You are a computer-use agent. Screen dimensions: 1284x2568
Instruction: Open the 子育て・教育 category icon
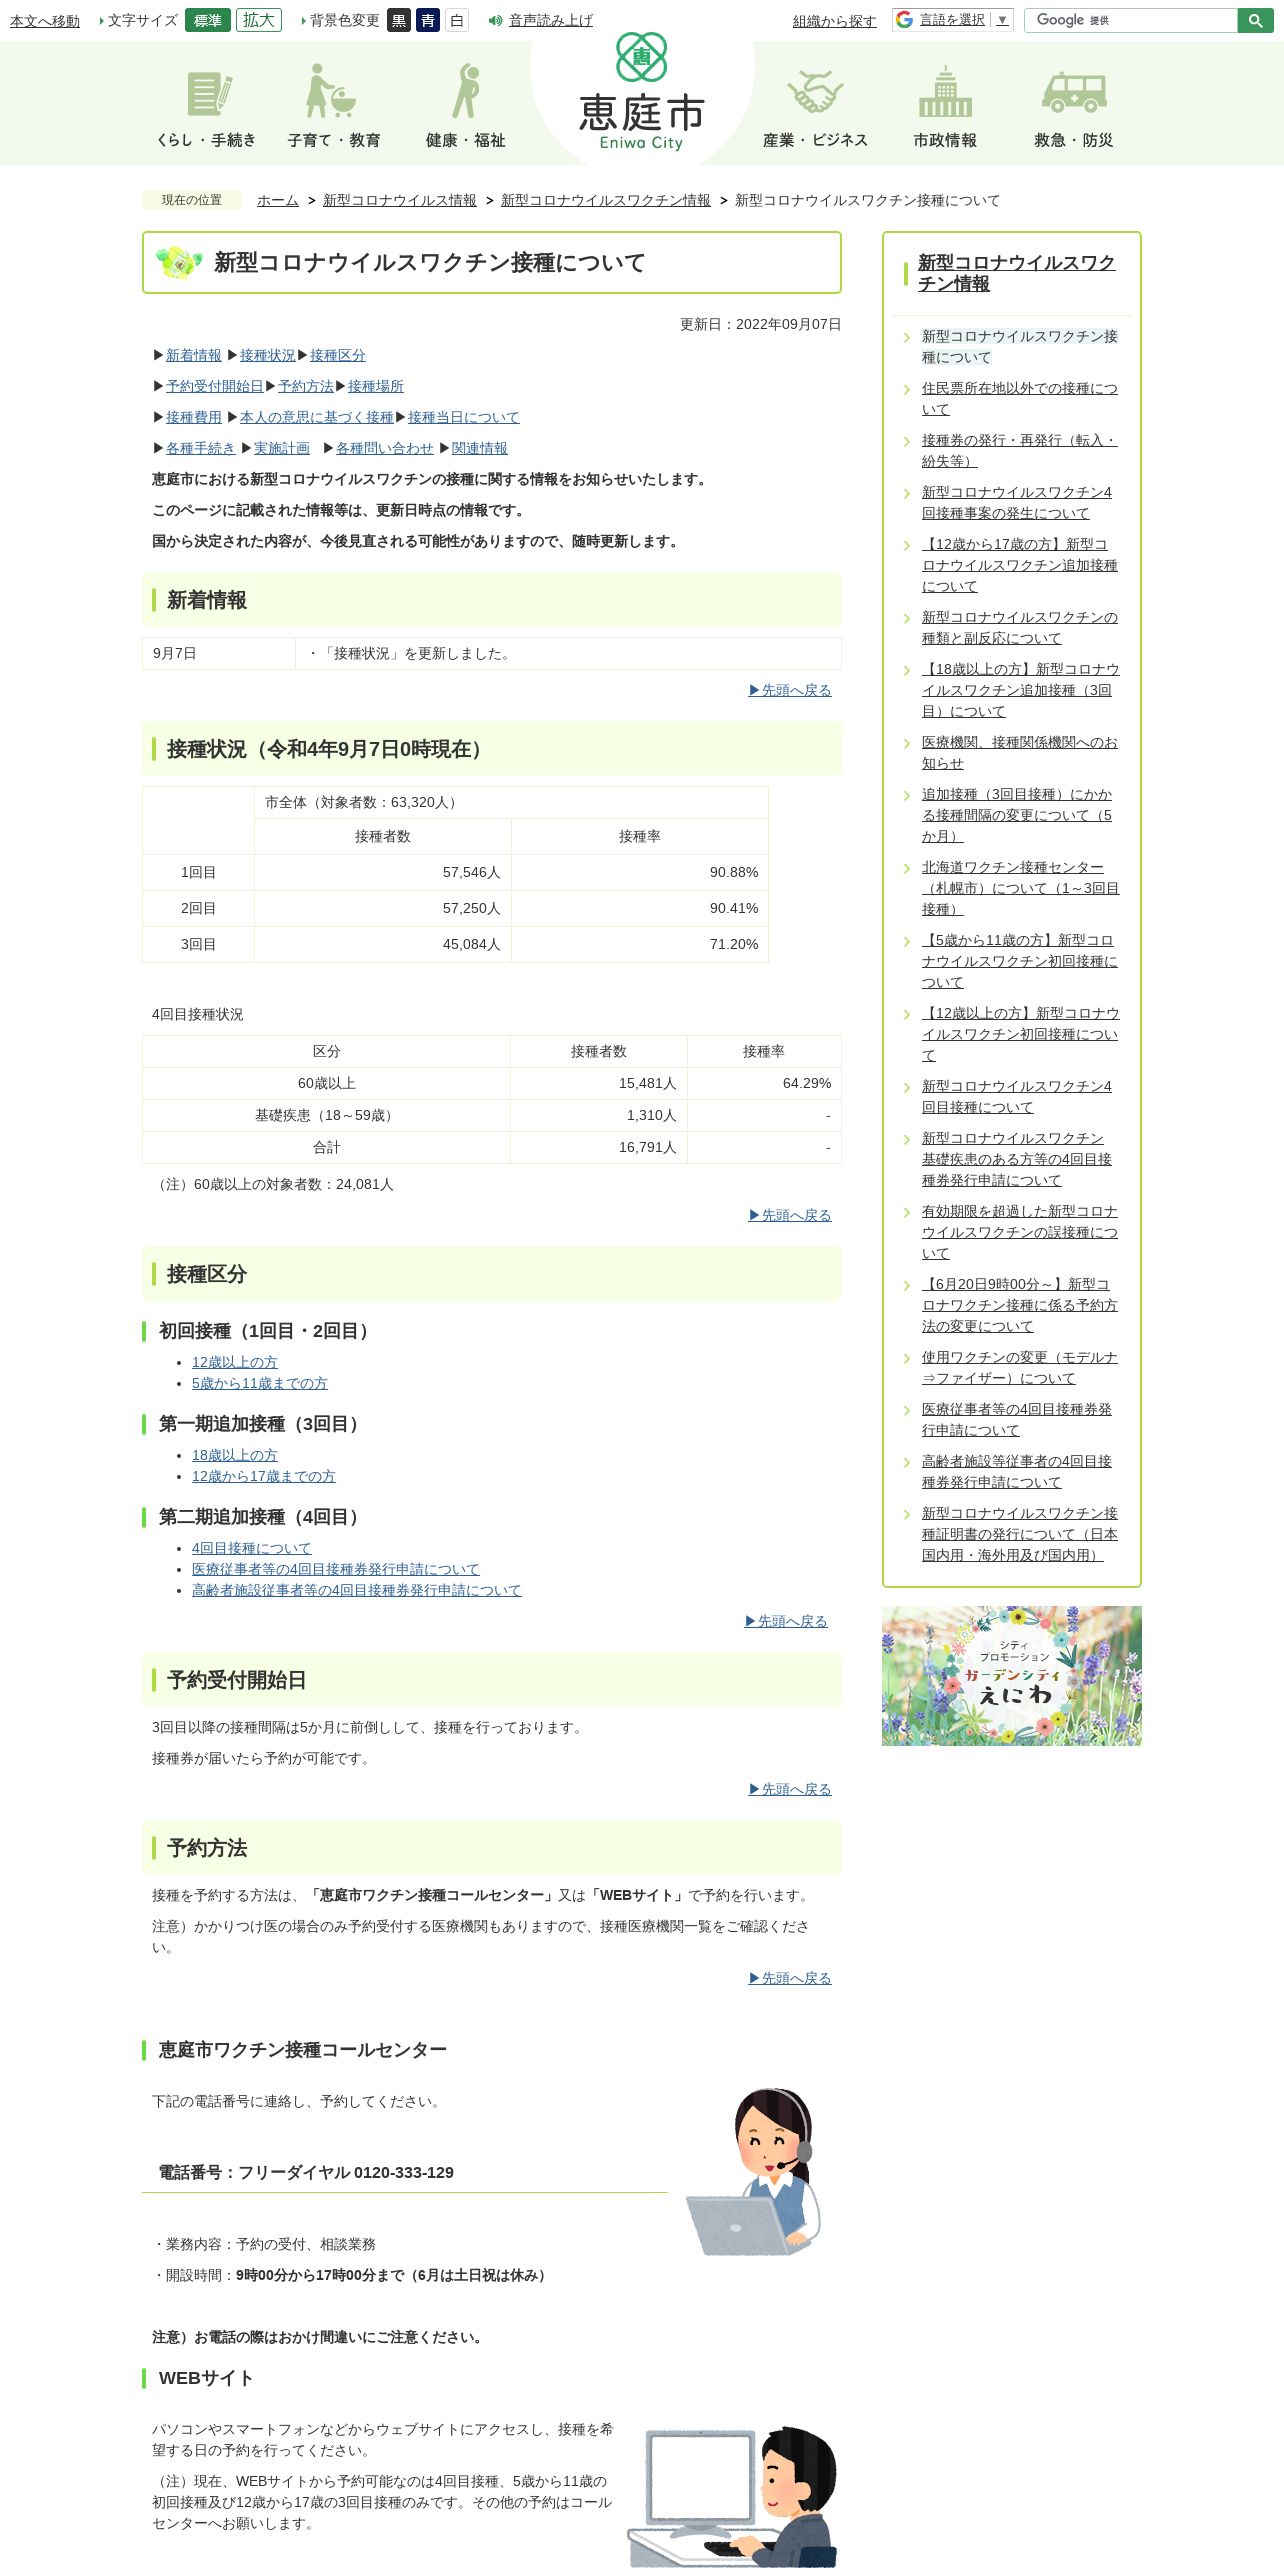point(333,107)
